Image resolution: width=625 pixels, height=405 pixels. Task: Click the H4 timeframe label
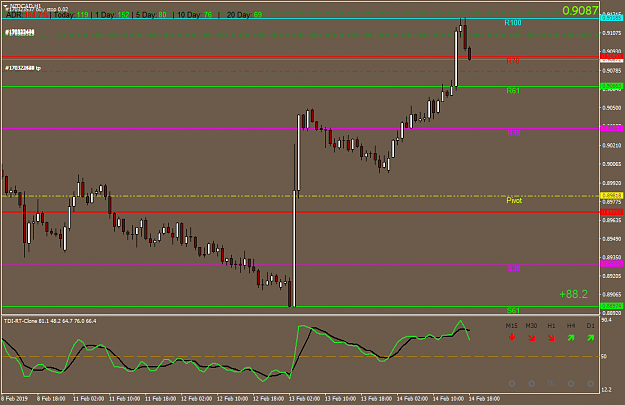pyautogui.click(x=571, y=326)
